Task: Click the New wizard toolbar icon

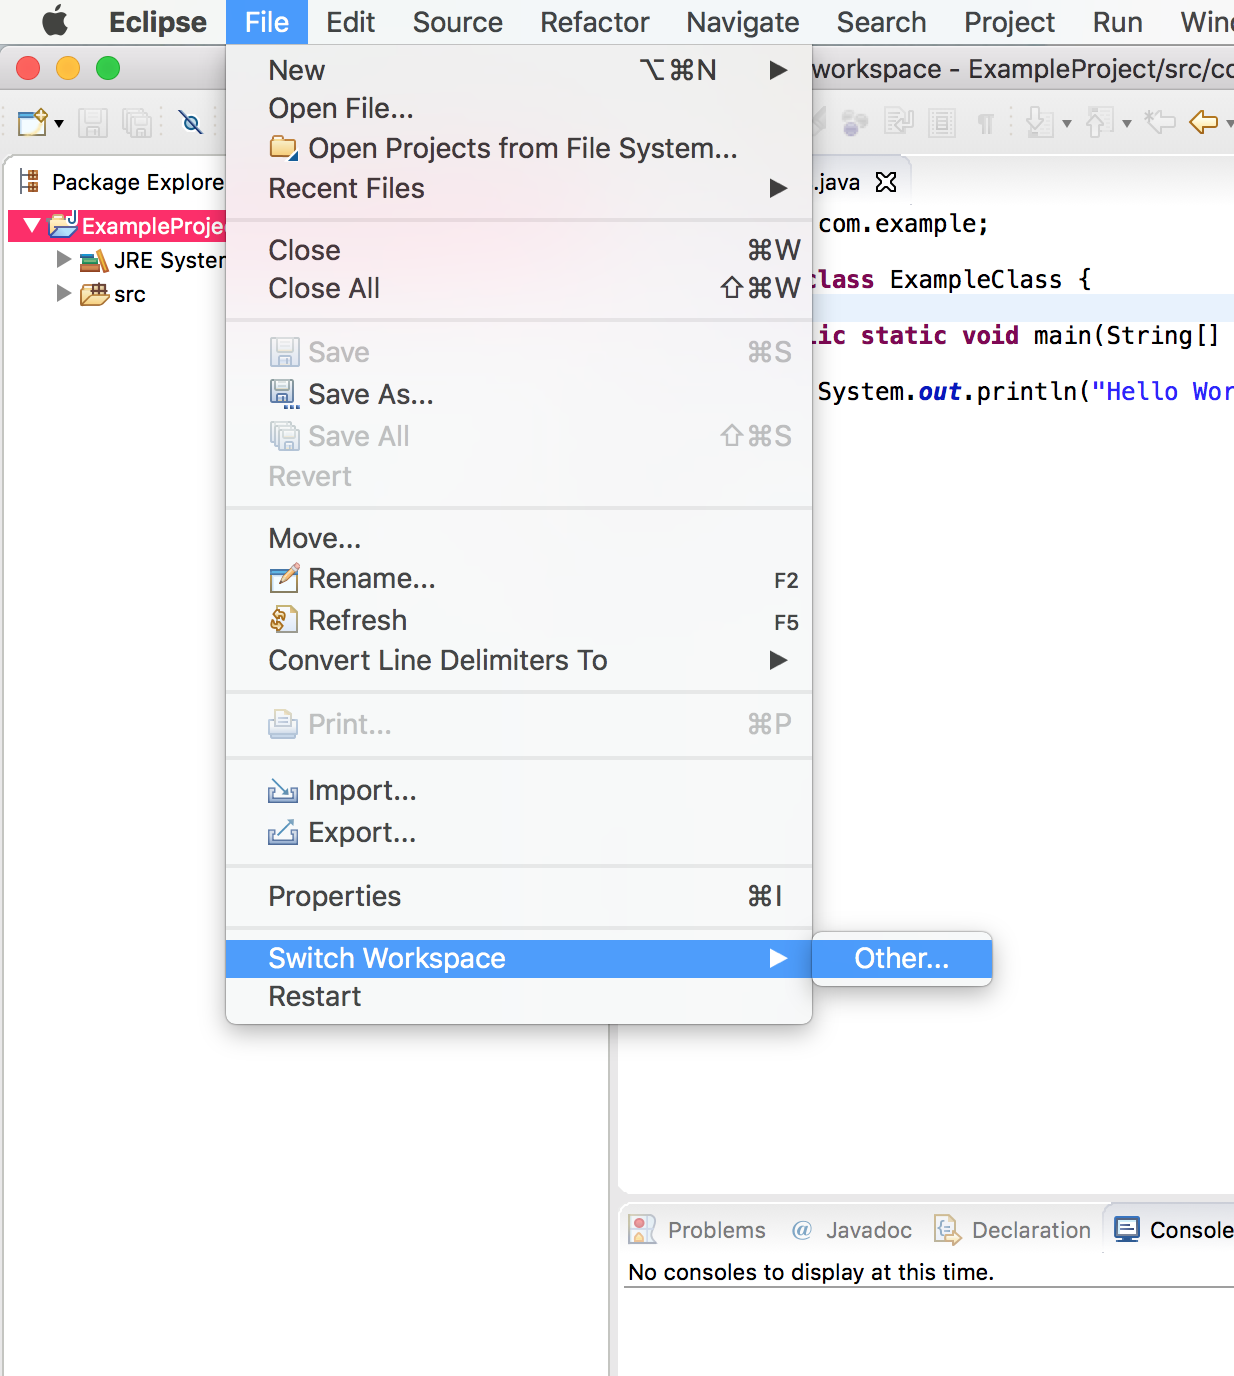Action: pos(32,122)
